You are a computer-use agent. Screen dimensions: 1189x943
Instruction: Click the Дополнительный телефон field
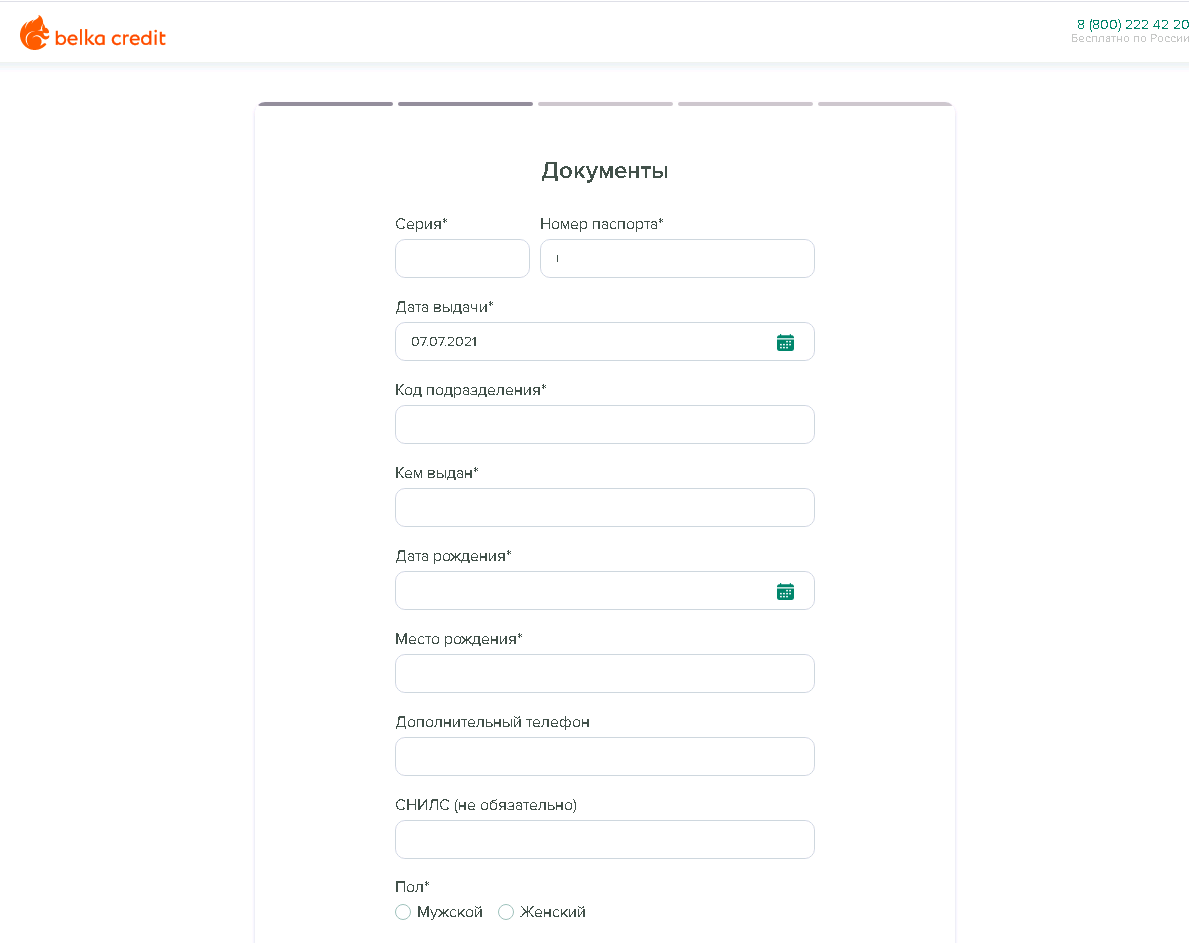(x=604, y=756)
